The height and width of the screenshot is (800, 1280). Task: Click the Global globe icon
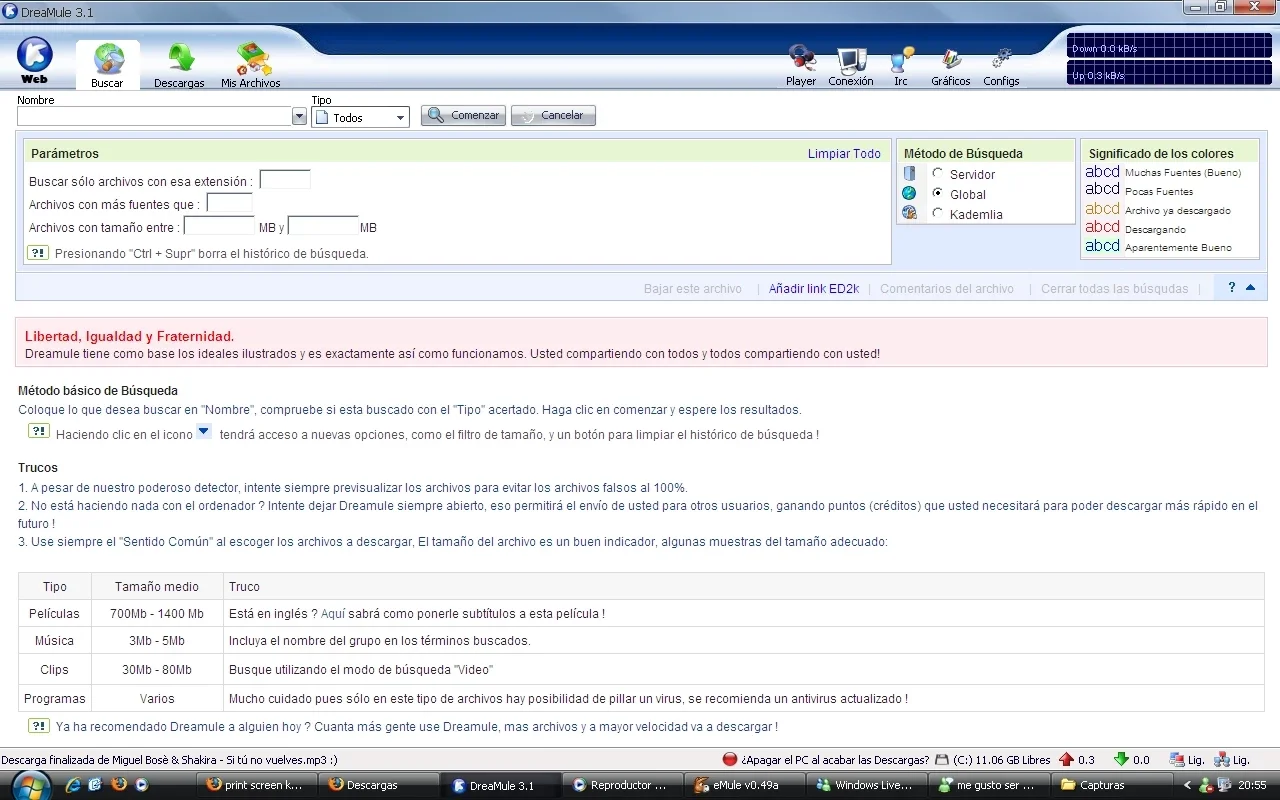tap(909, 193)
